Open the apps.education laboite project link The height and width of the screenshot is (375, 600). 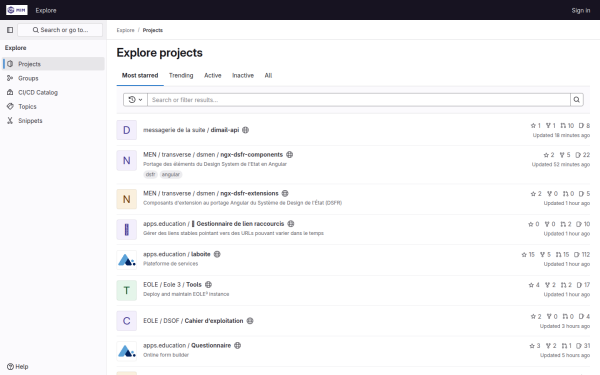[x=177, y=254]
